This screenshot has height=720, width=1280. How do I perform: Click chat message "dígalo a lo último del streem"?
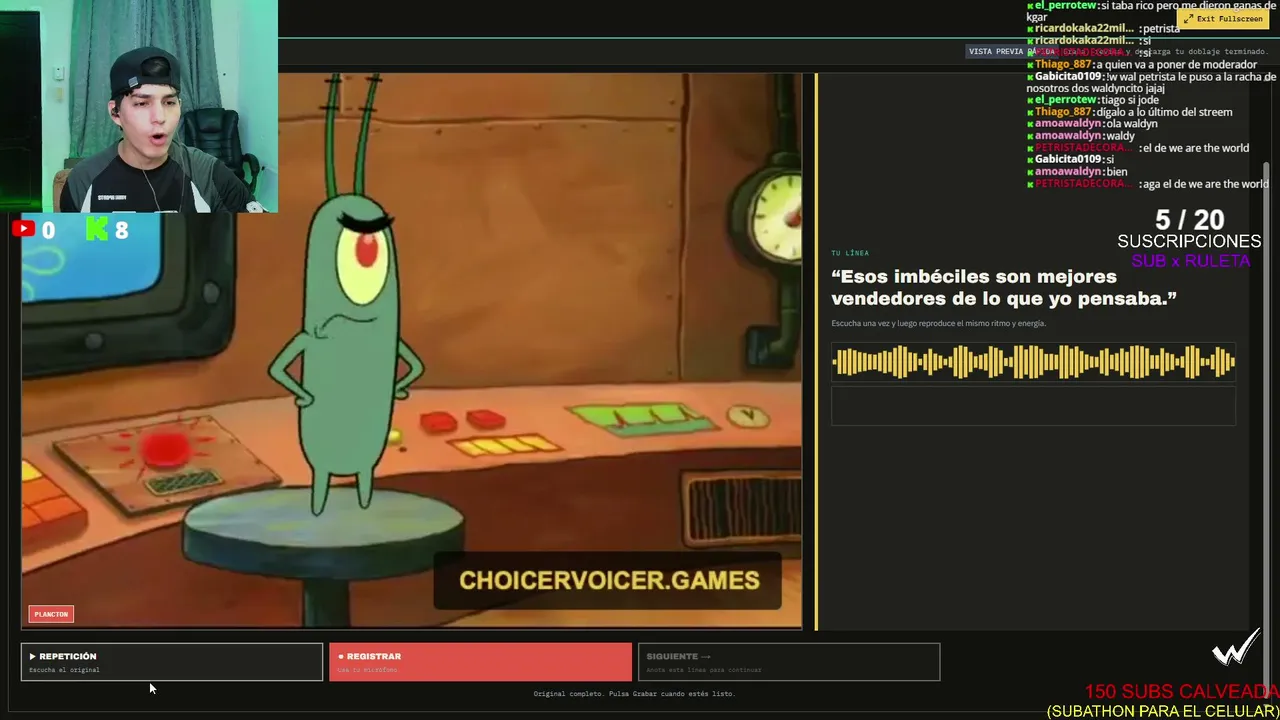click(x=1164, y=112)
